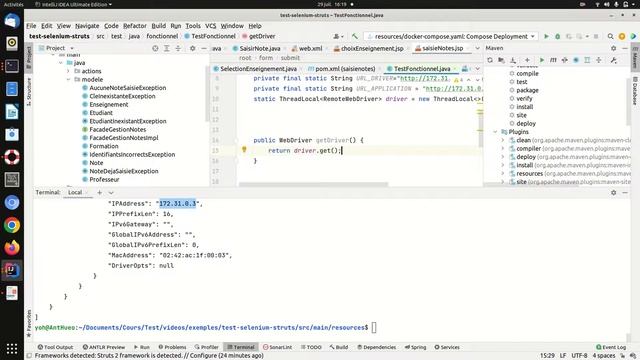Click terminal command prompt input
This screenshot has height=360, width=640.
click(x=374, y=327)
